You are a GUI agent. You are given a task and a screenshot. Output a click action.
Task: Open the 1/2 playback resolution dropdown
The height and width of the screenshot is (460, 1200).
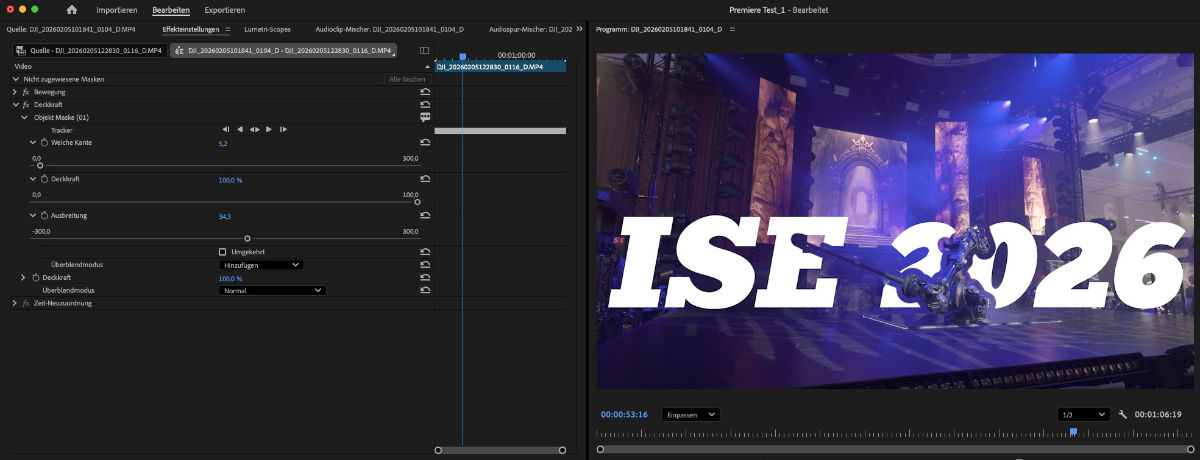[x=1084, y=414]
